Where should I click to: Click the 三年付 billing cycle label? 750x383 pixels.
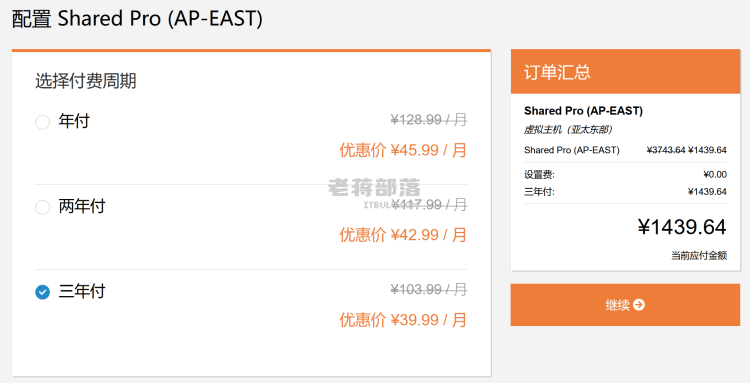coord(82,291)
